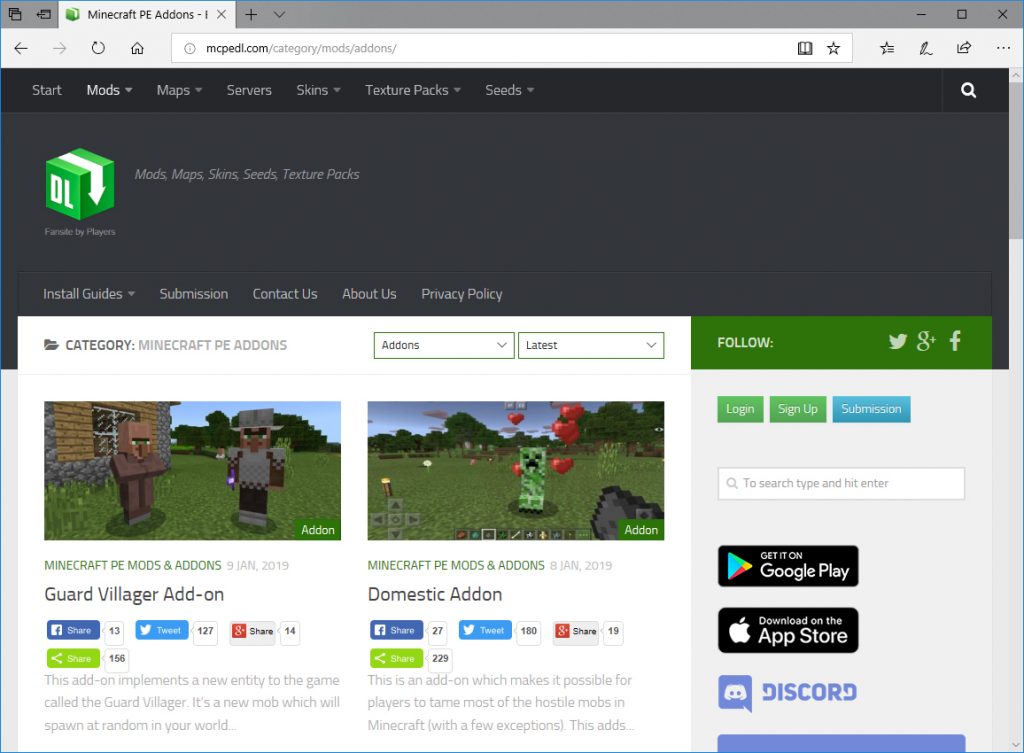Click the MCPEDL green cube logo

coord(80,184)
